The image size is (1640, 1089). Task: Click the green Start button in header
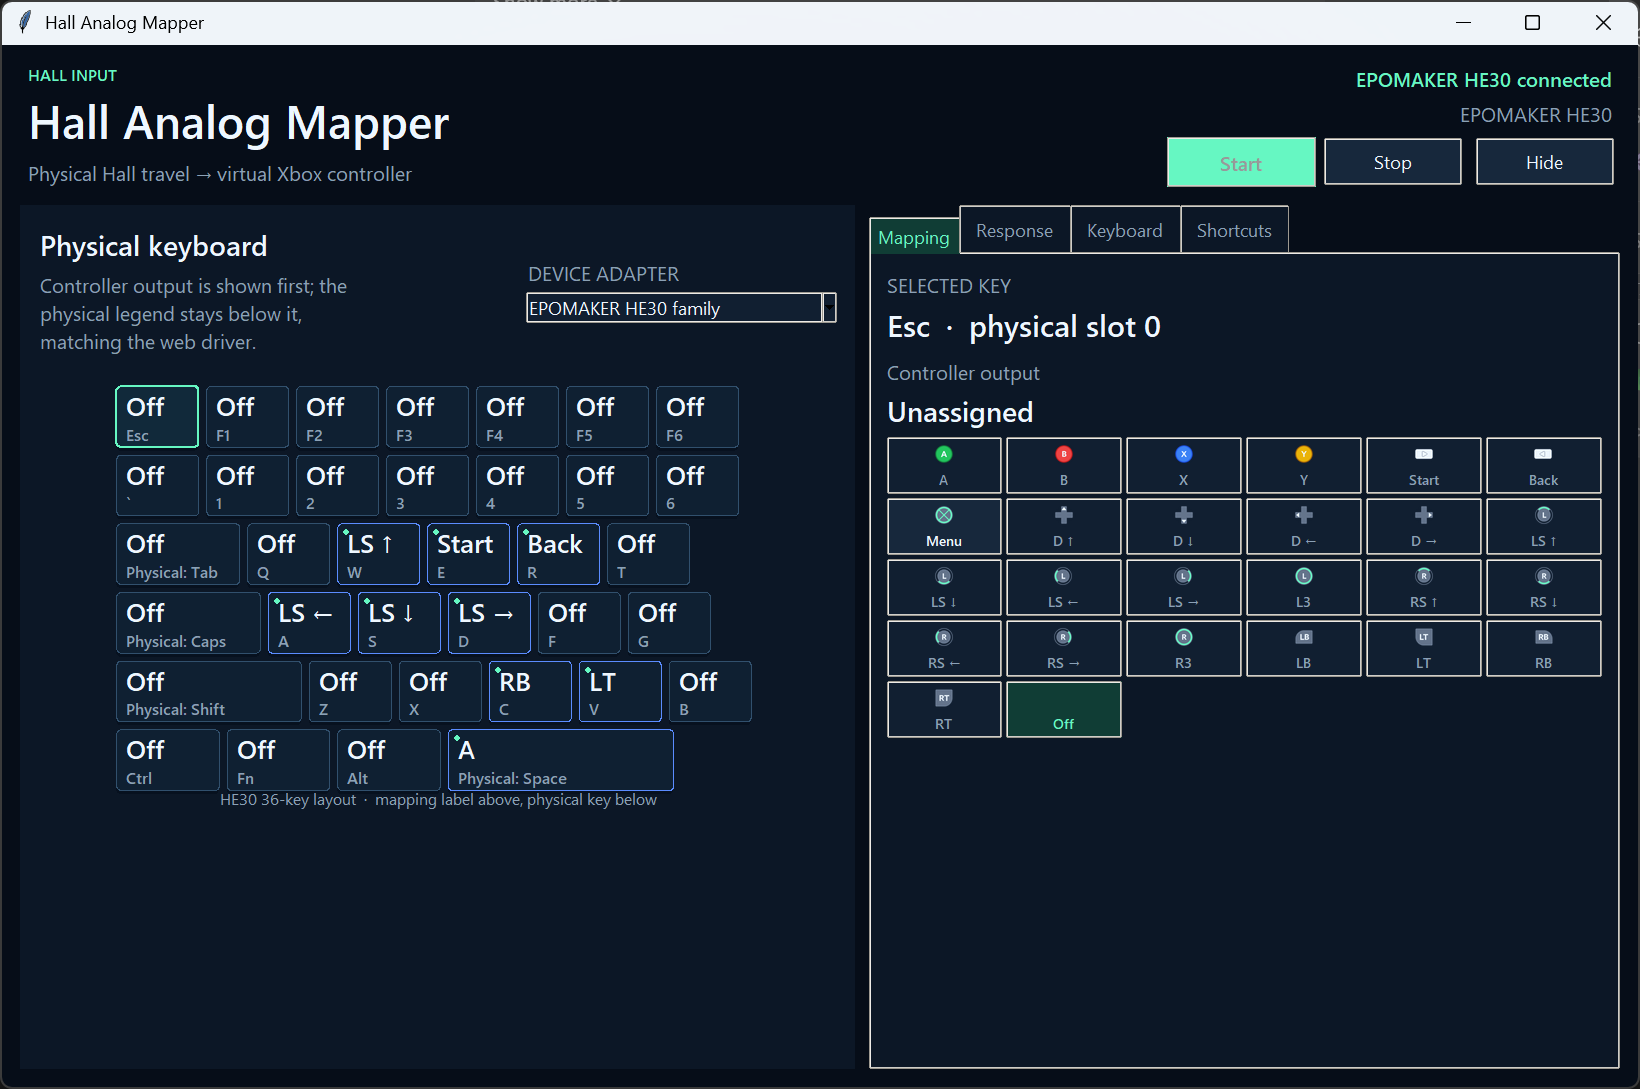(x=1241, y=163)
